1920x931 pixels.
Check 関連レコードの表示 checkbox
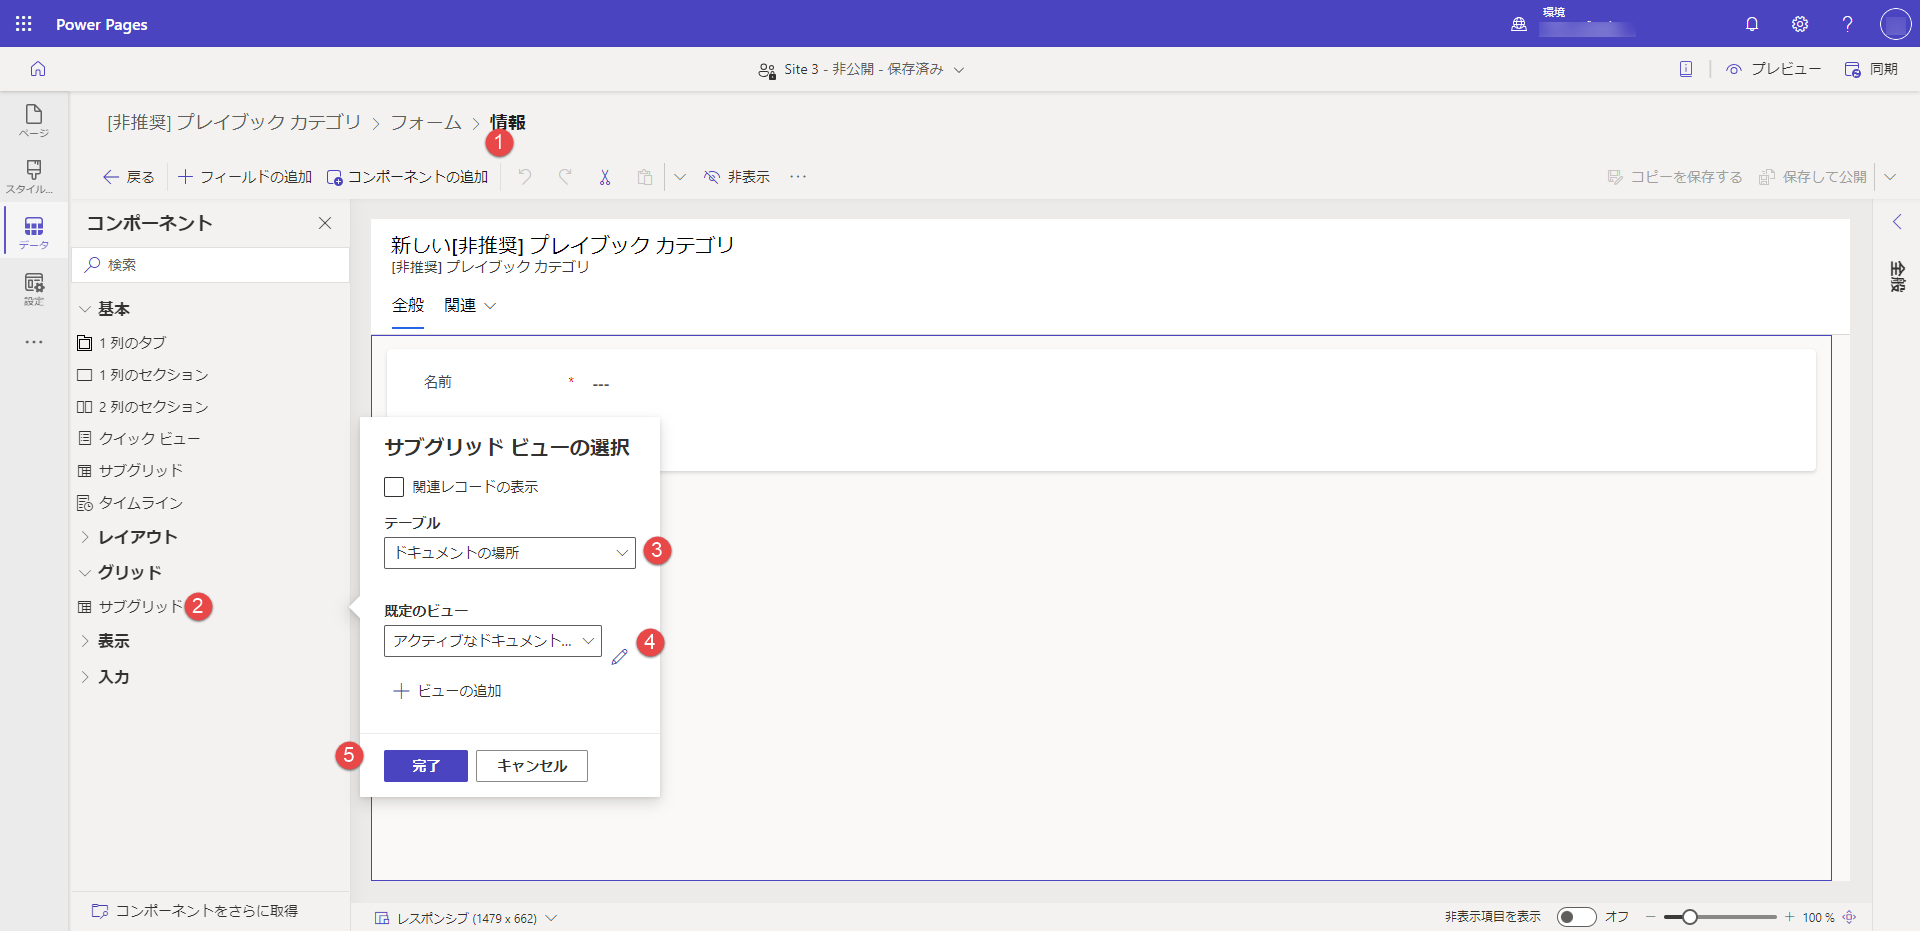click(394, 487)
